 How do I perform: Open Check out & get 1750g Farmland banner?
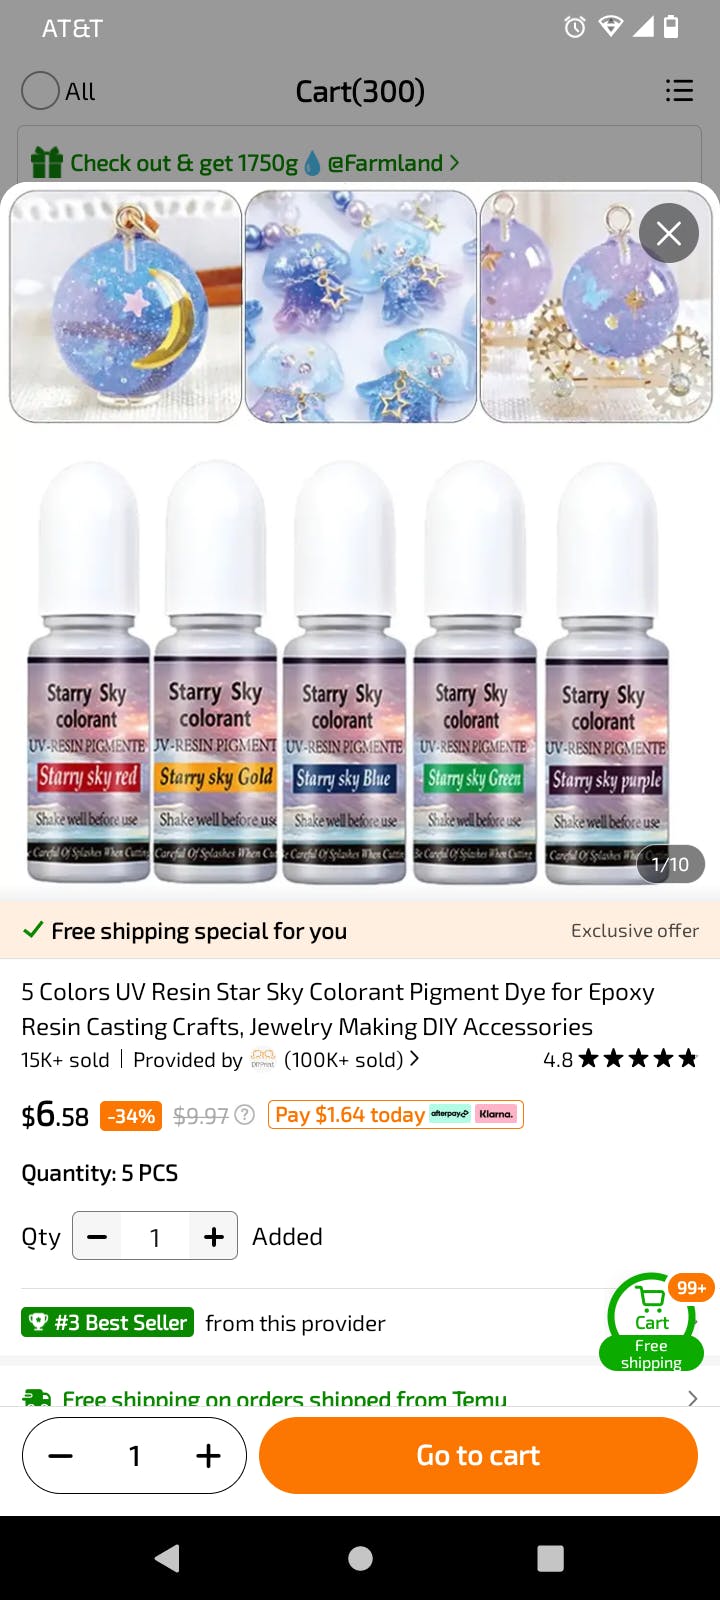245,163
